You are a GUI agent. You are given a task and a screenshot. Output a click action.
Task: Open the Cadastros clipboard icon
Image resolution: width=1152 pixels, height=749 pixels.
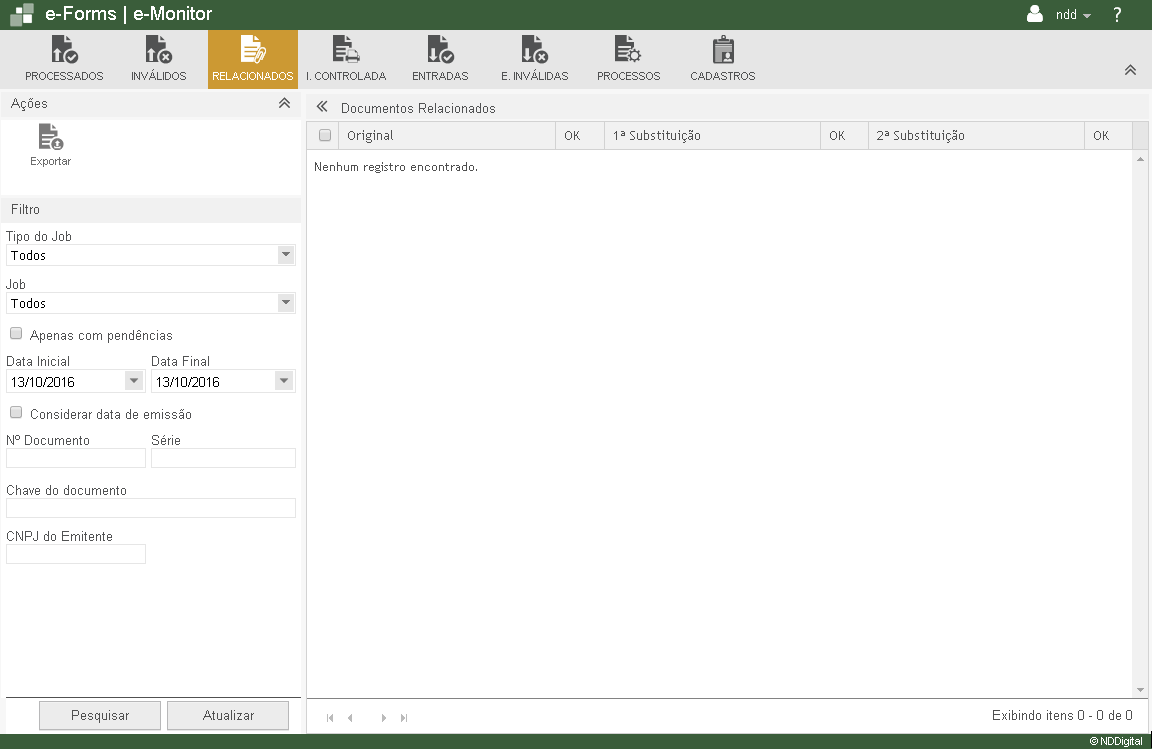722,51
